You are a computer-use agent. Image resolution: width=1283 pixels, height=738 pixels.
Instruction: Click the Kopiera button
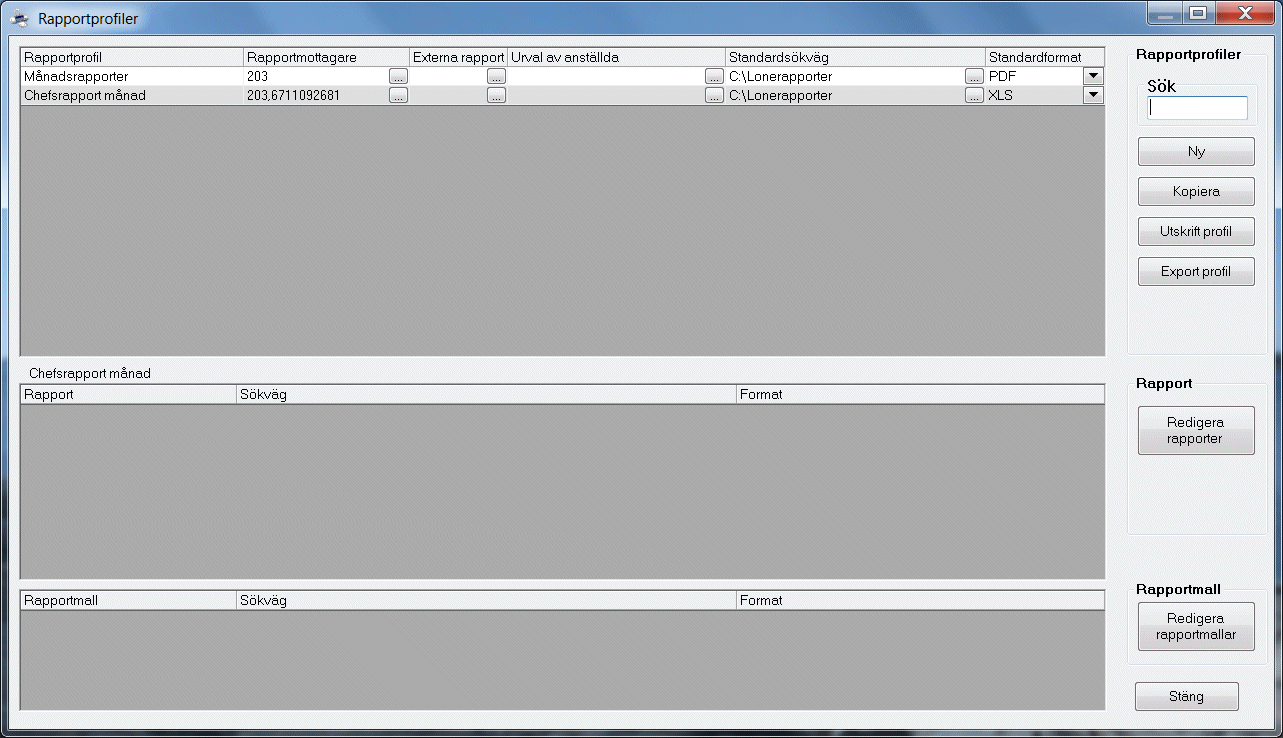point(1196,192)
